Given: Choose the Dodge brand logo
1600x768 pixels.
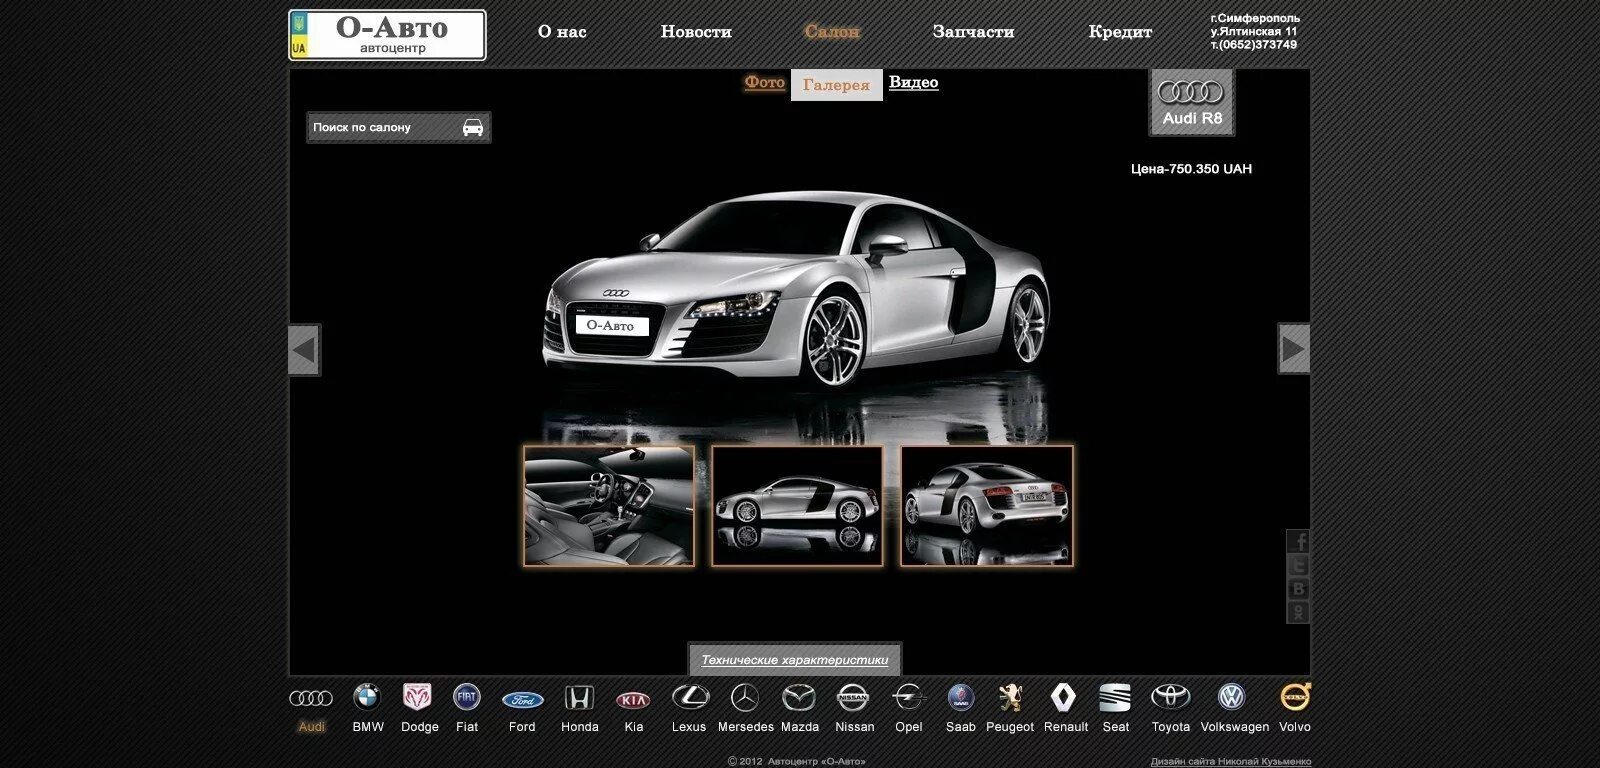Looking at the screenshot, I should click(417, 697).
